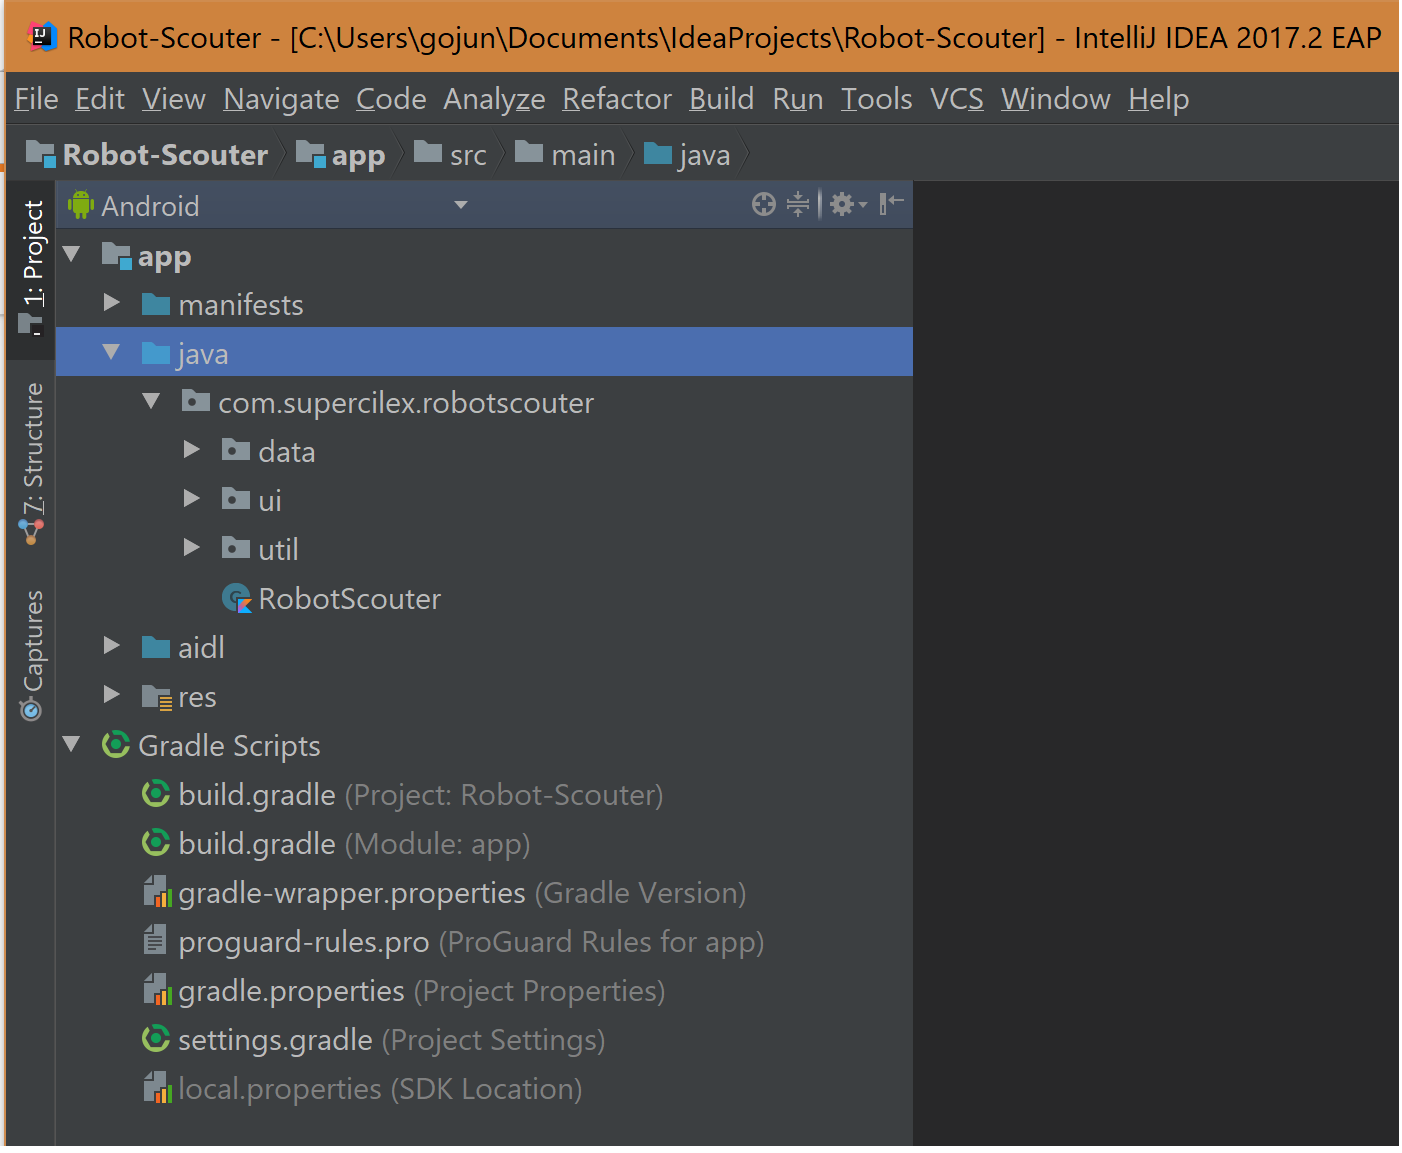Open the VCS menu
This screenshot has width=1402, height=1153.
pos(957,99)
